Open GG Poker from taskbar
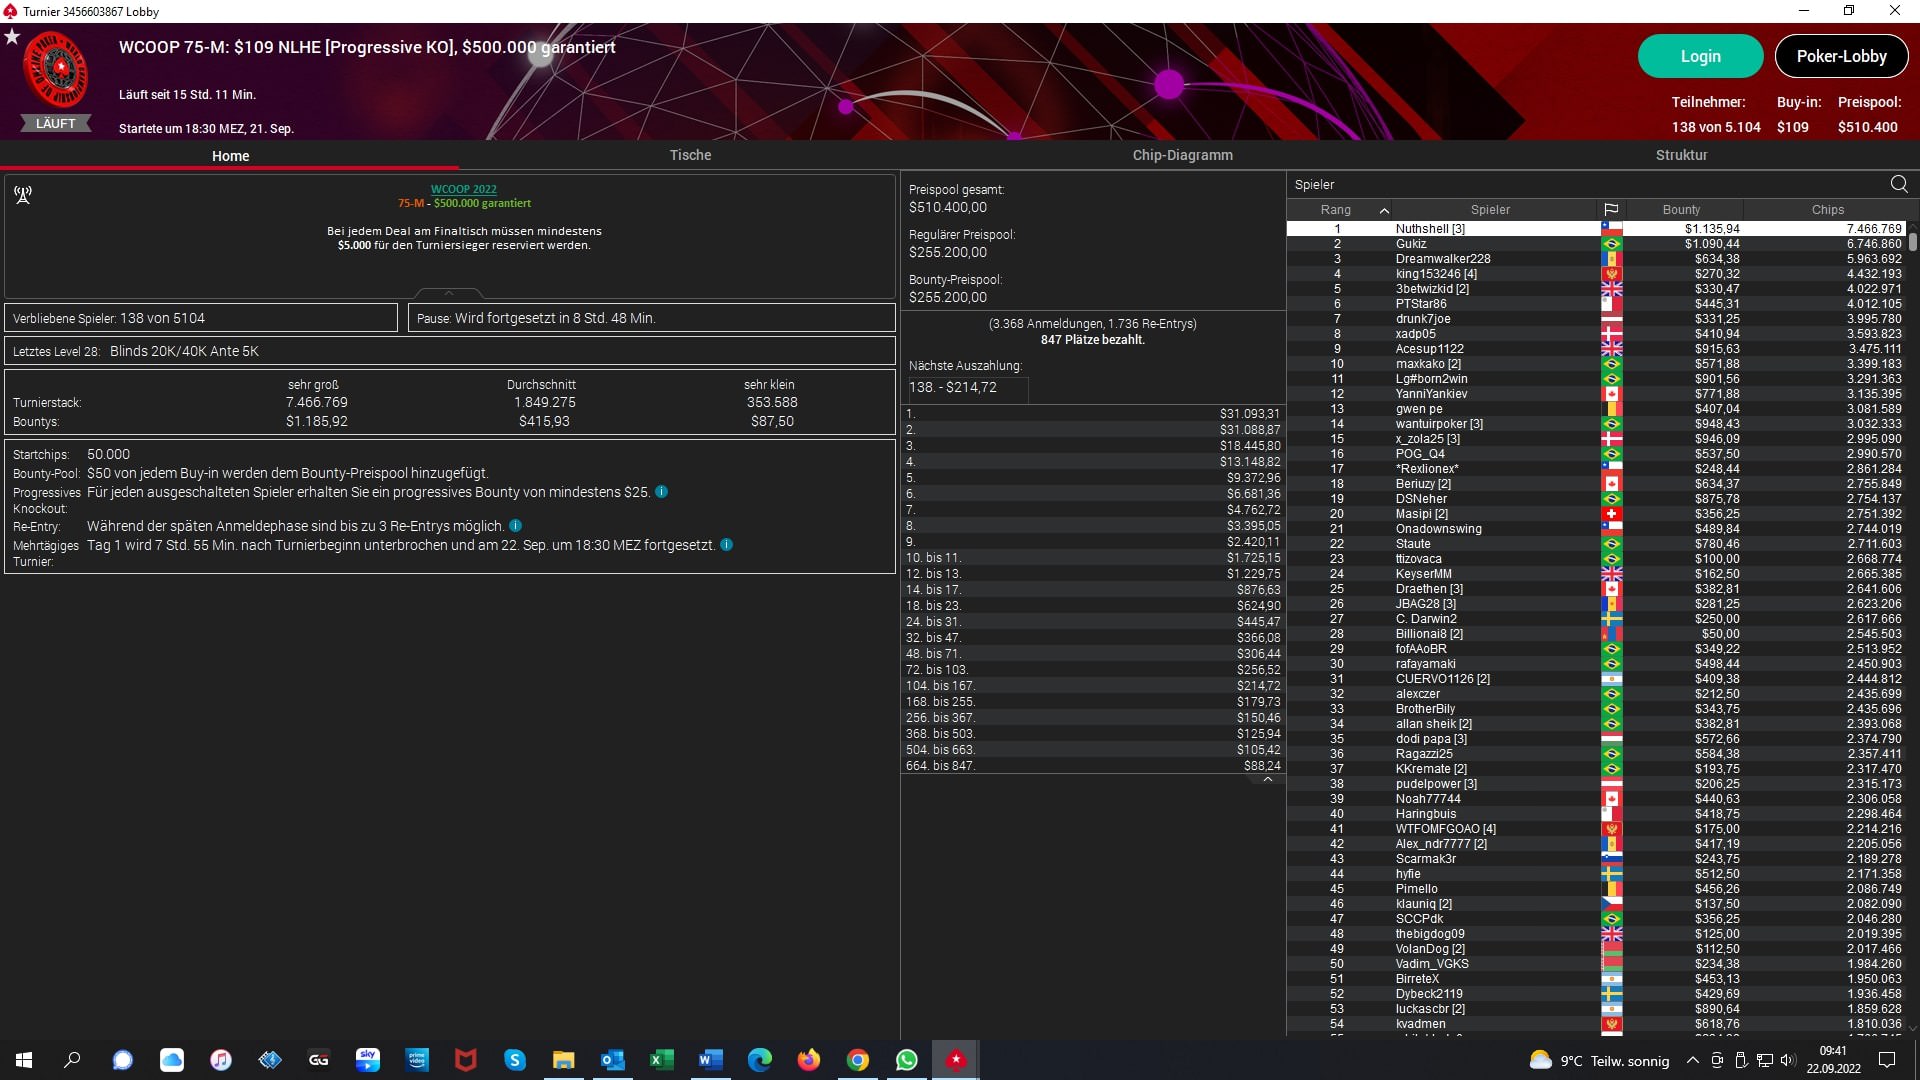This screenshot has height=1080, width=1920. click(x=318, y=1060)
